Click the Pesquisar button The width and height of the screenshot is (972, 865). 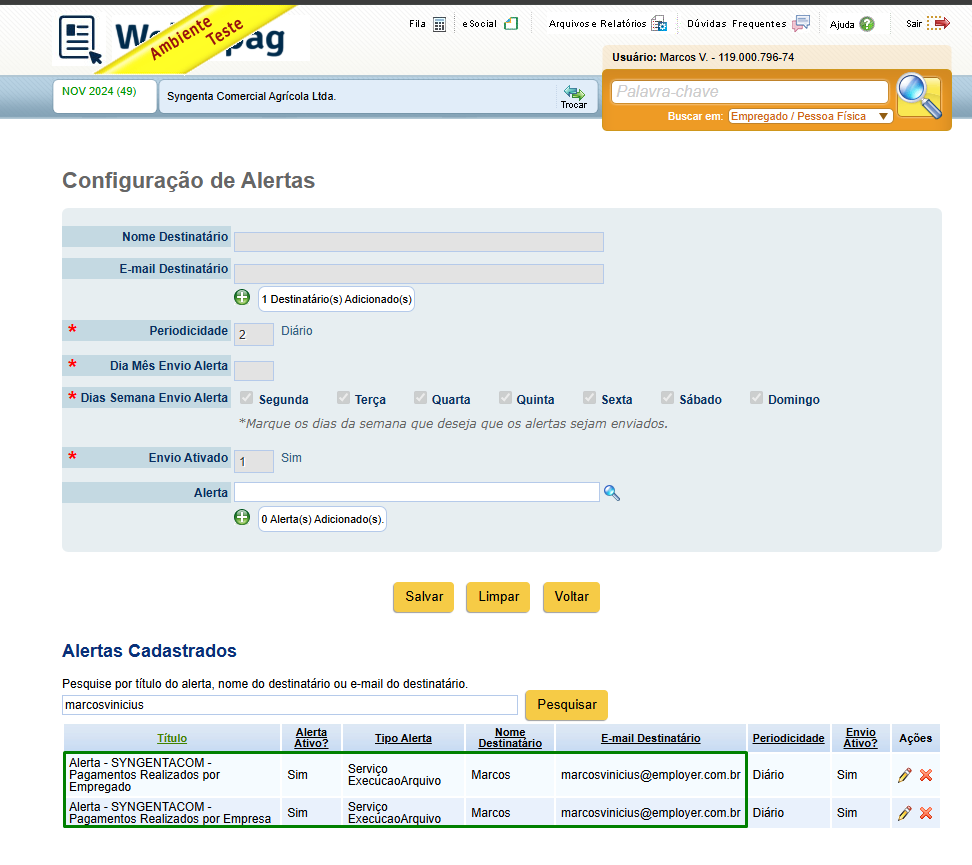click(567, 705)
